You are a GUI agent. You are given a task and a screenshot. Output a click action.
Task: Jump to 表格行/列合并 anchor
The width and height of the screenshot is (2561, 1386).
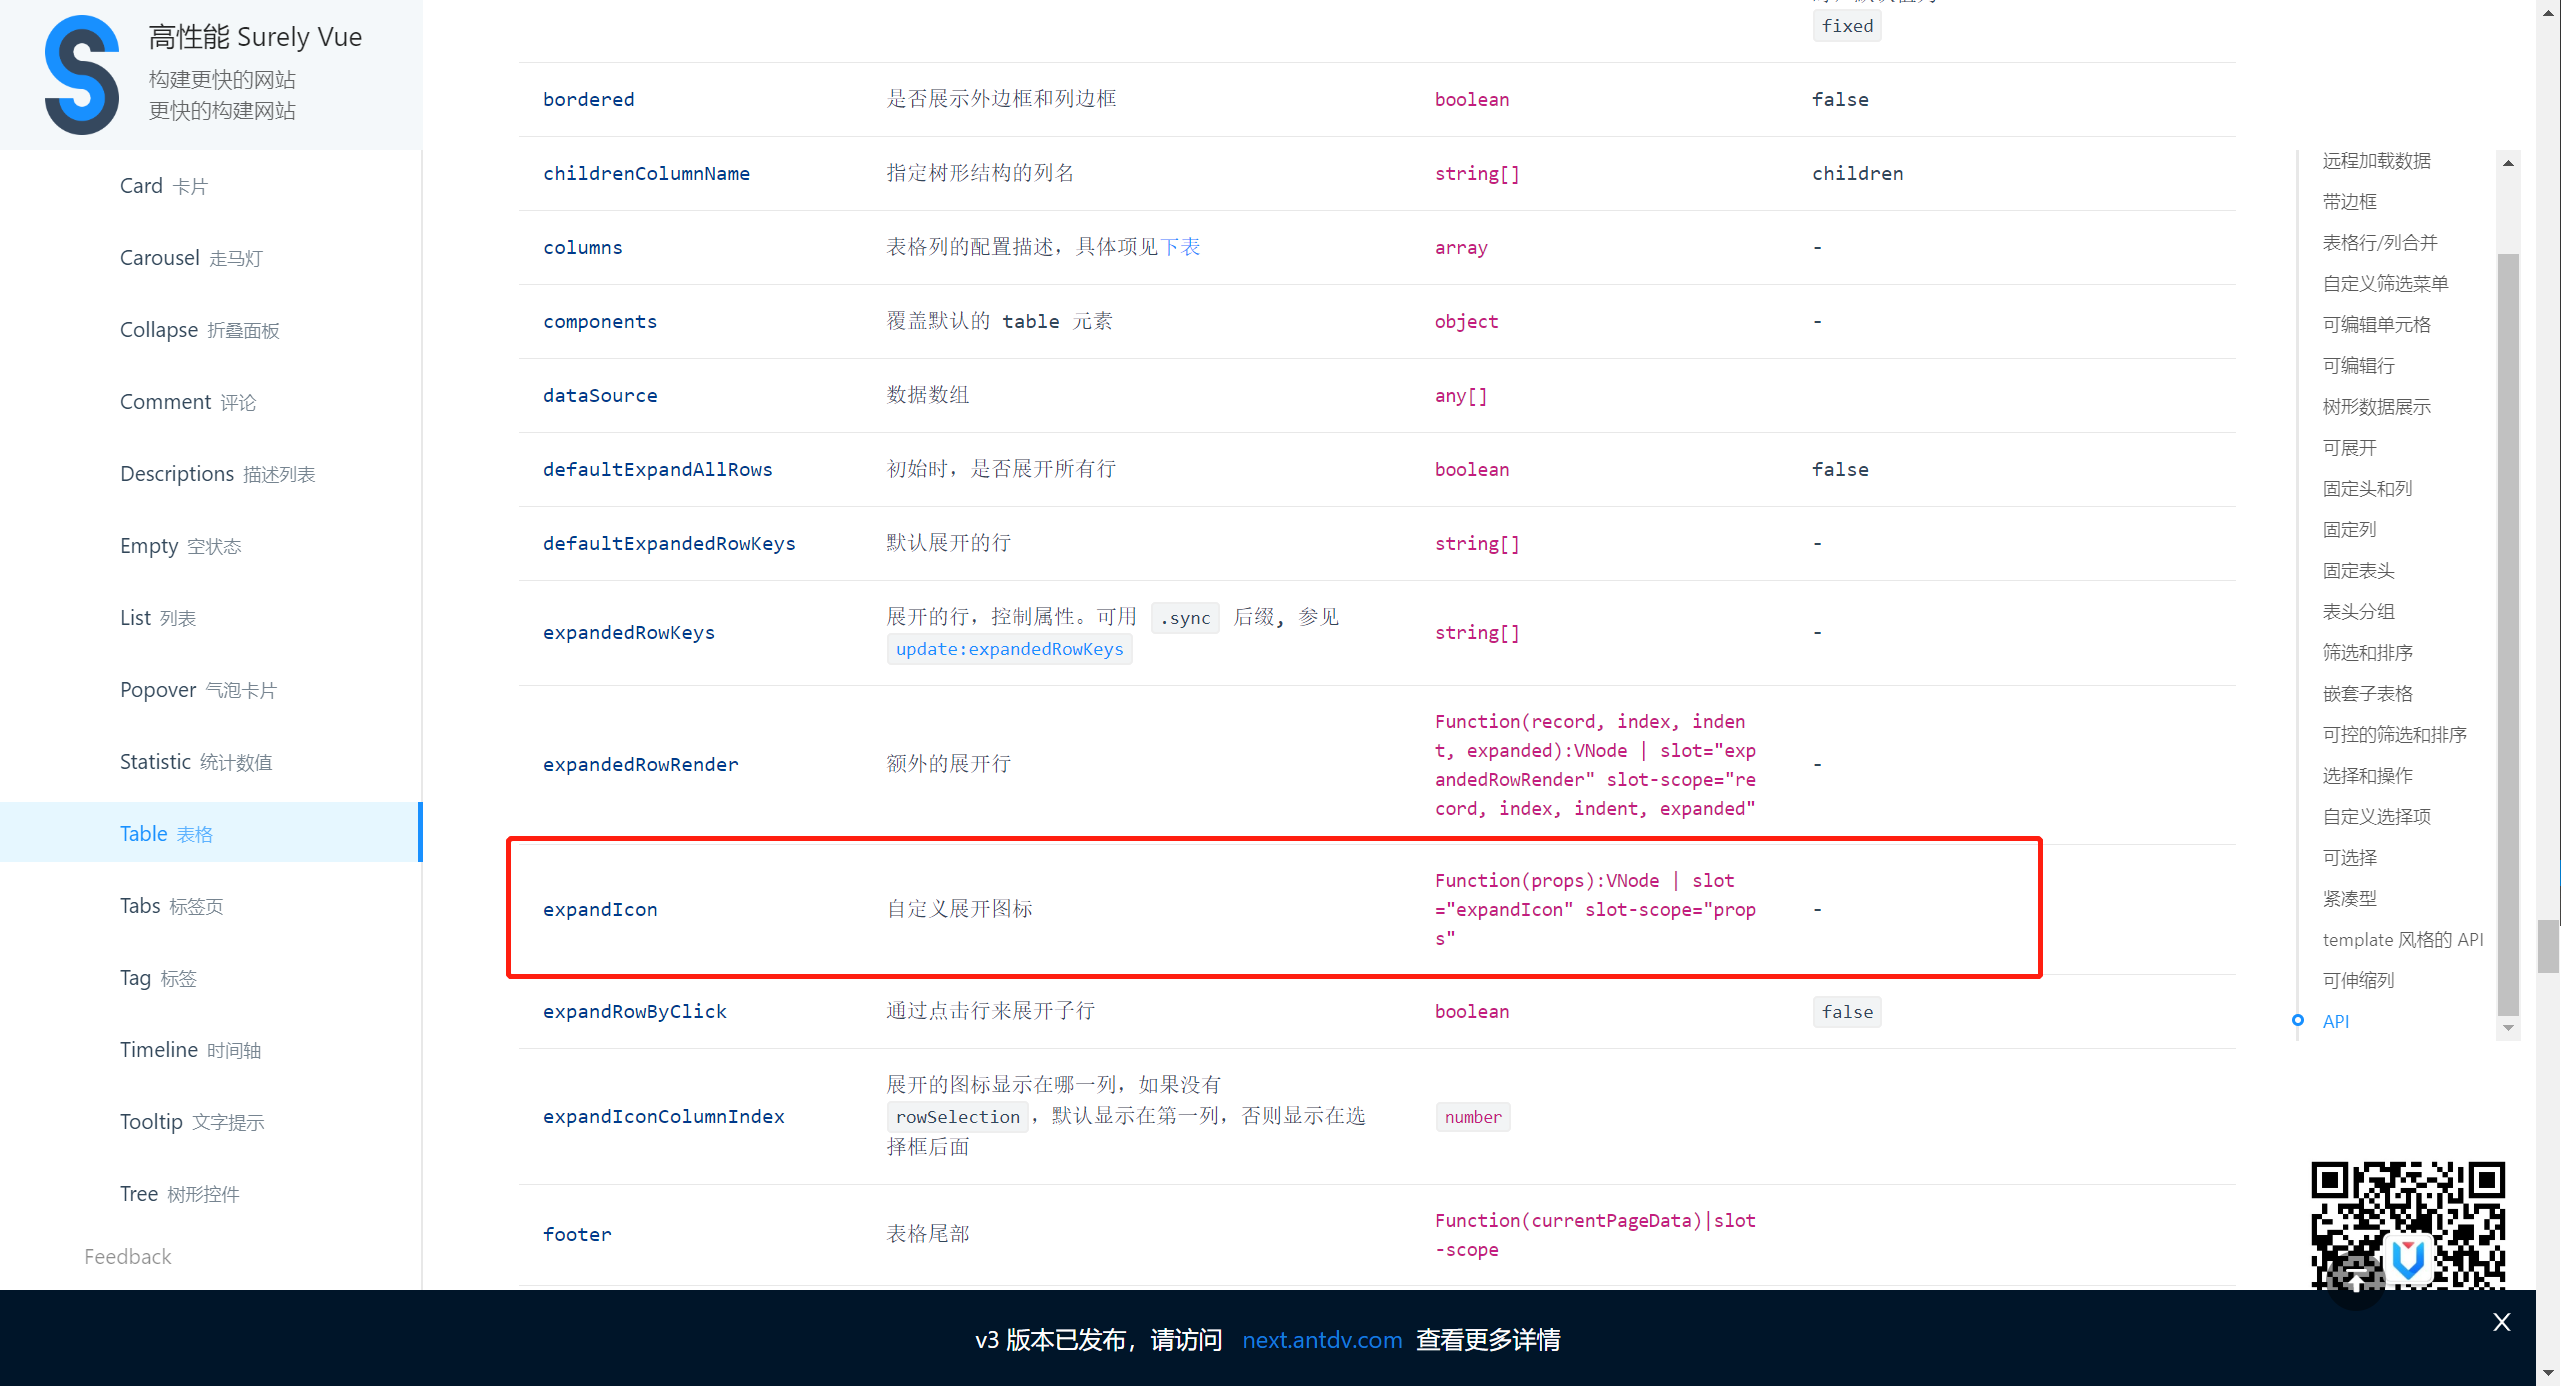[x=2379, y=243]
